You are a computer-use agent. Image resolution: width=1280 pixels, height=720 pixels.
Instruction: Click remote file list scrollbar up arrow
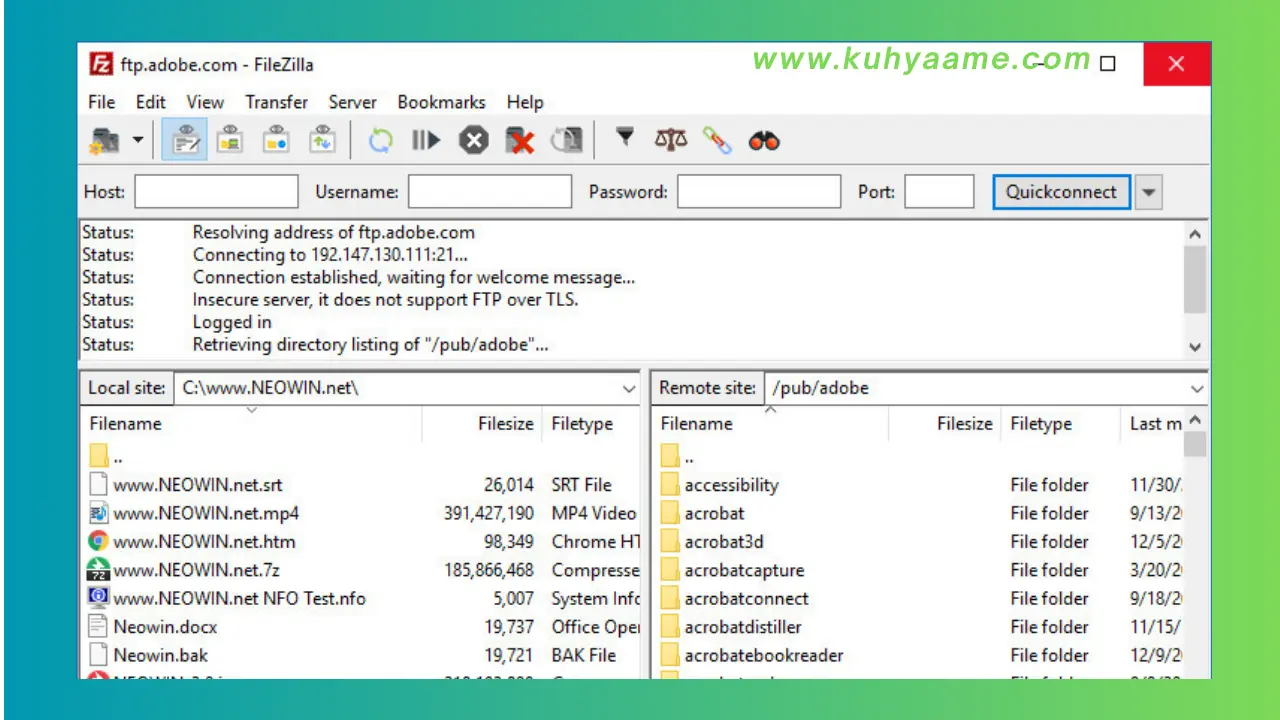tap(1195, 421)
